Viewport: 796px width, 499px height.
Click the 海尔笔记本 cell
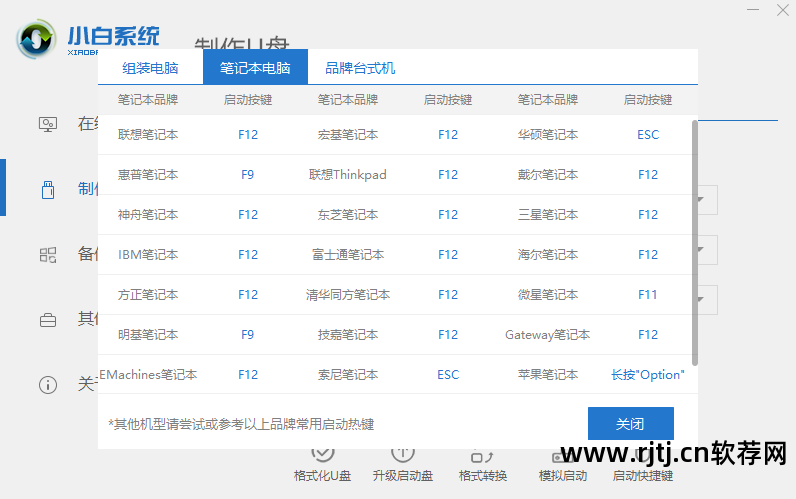pos(548,254)
